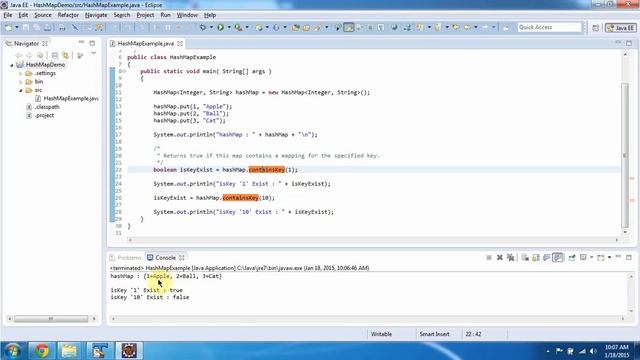Click the volume icon in system tray
The height and width of the screenshot is (360, 640).
click(x=593, y=351)
